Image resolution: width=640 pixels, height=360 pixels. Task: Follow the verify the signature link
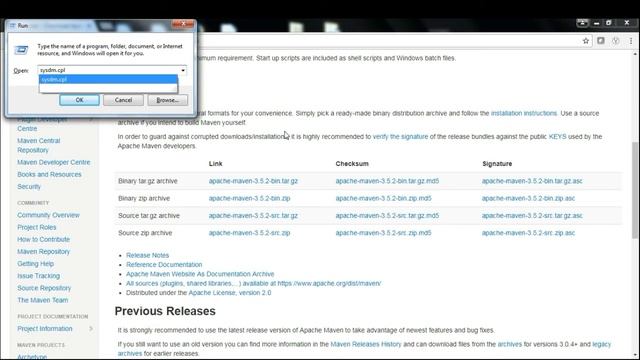tap(400, 137)
